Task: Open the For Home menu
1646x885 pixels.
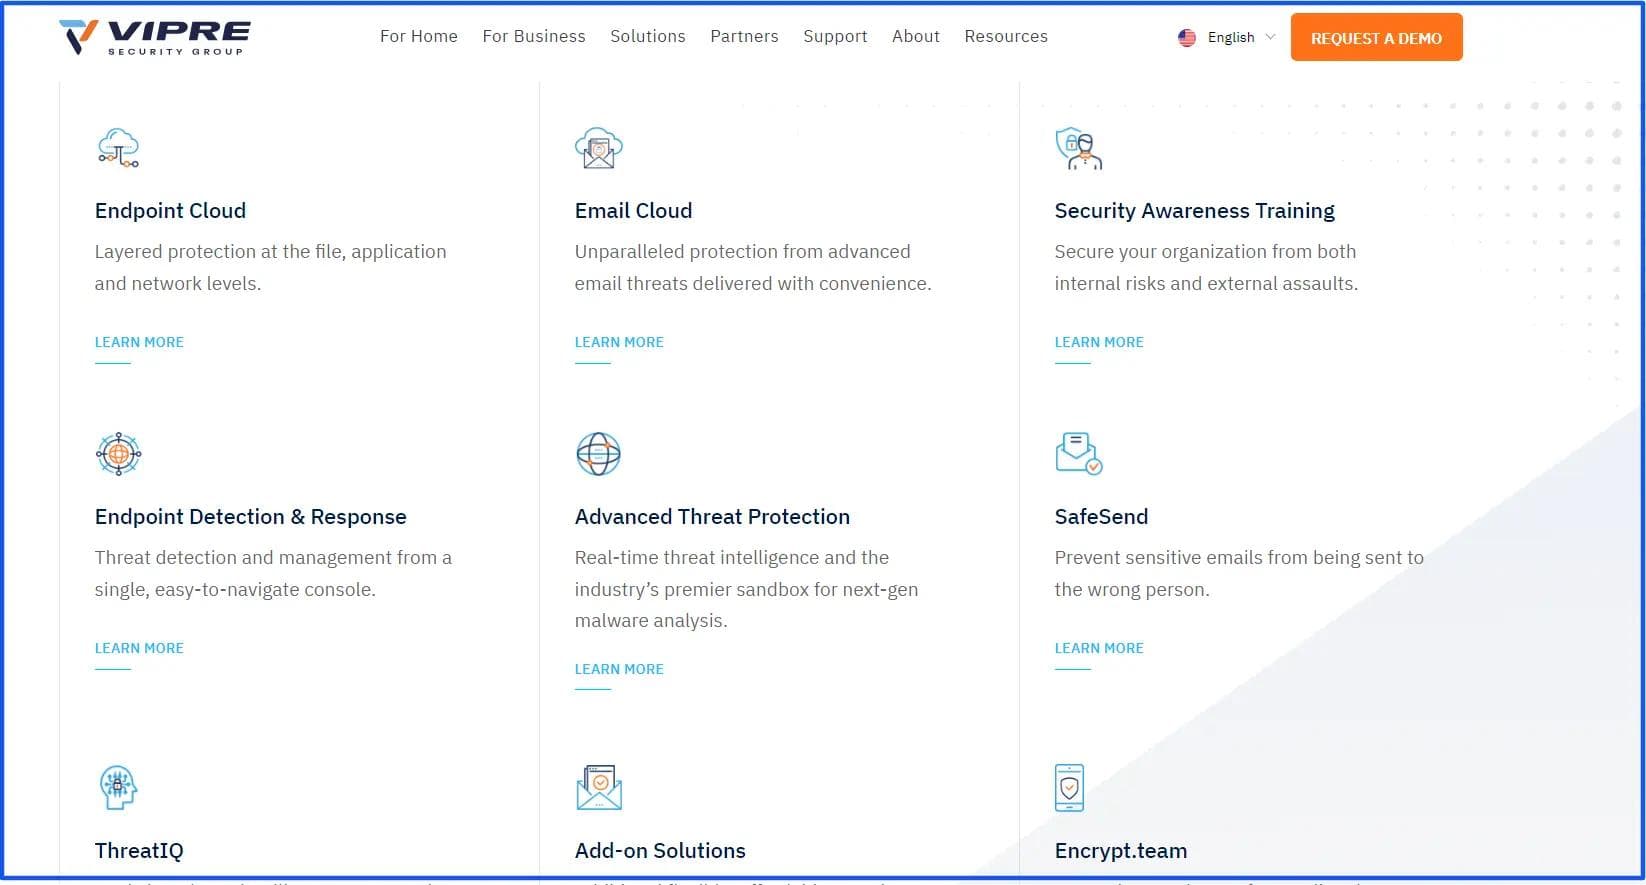Action: tap(418, 36)
